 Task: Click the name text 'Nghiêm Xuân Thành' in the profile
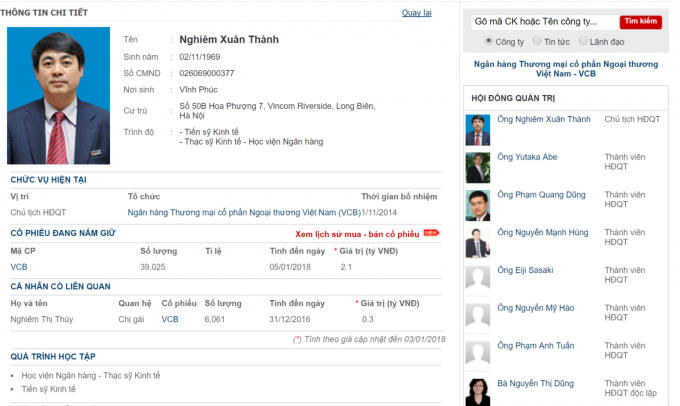229,39
